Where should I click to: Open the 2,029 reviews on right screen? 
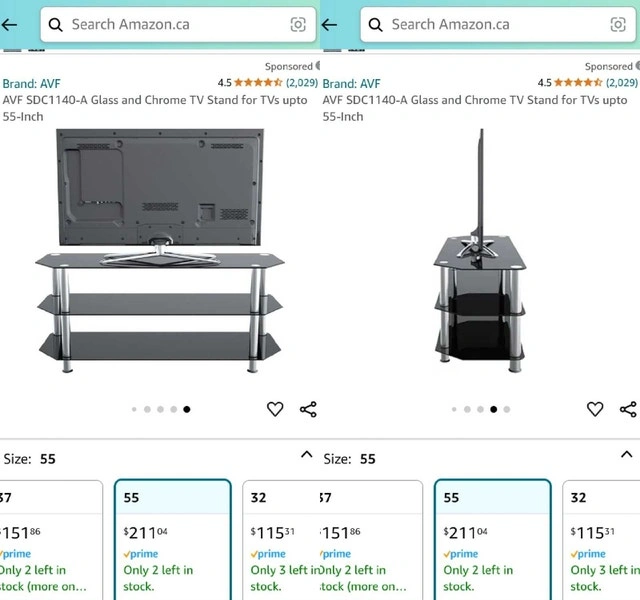click(x=622, y=83)
